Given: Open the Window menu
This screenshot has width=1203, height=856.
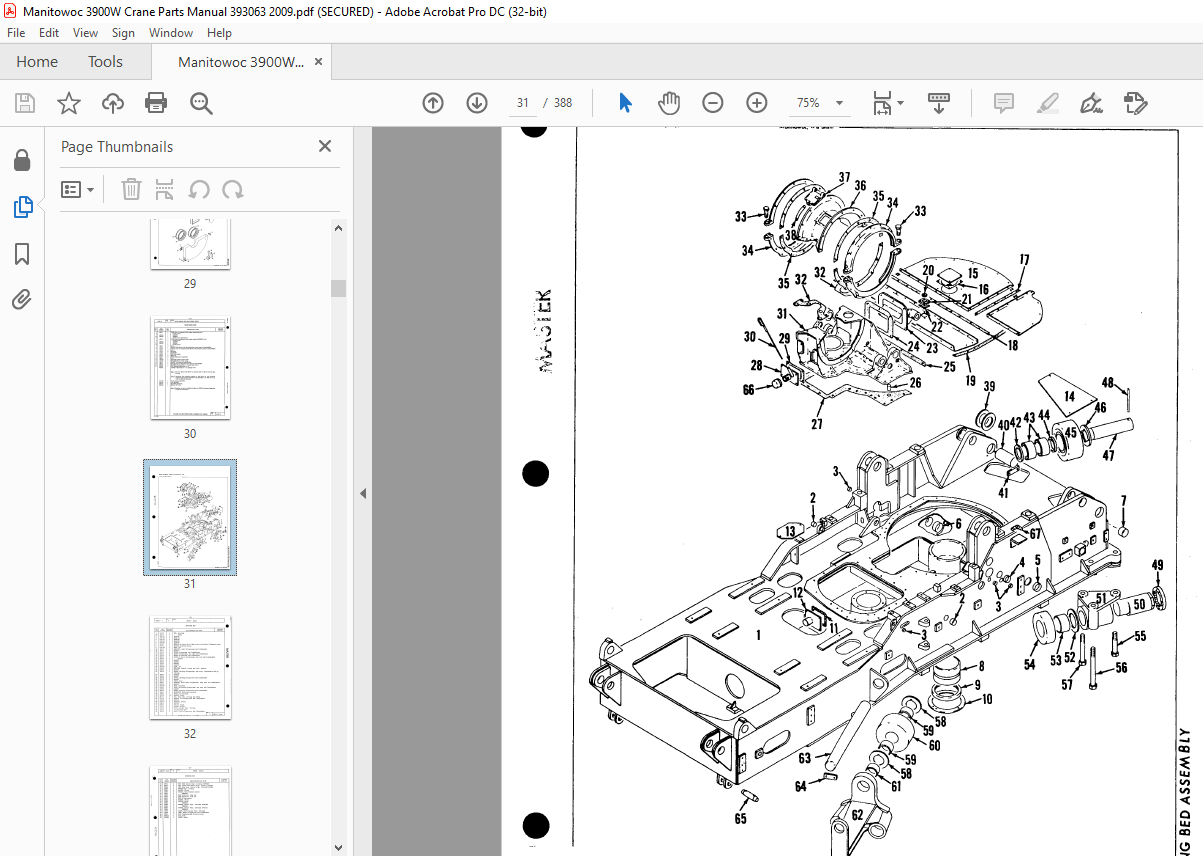Looking at the screenshot, I should tap(171, 32).
